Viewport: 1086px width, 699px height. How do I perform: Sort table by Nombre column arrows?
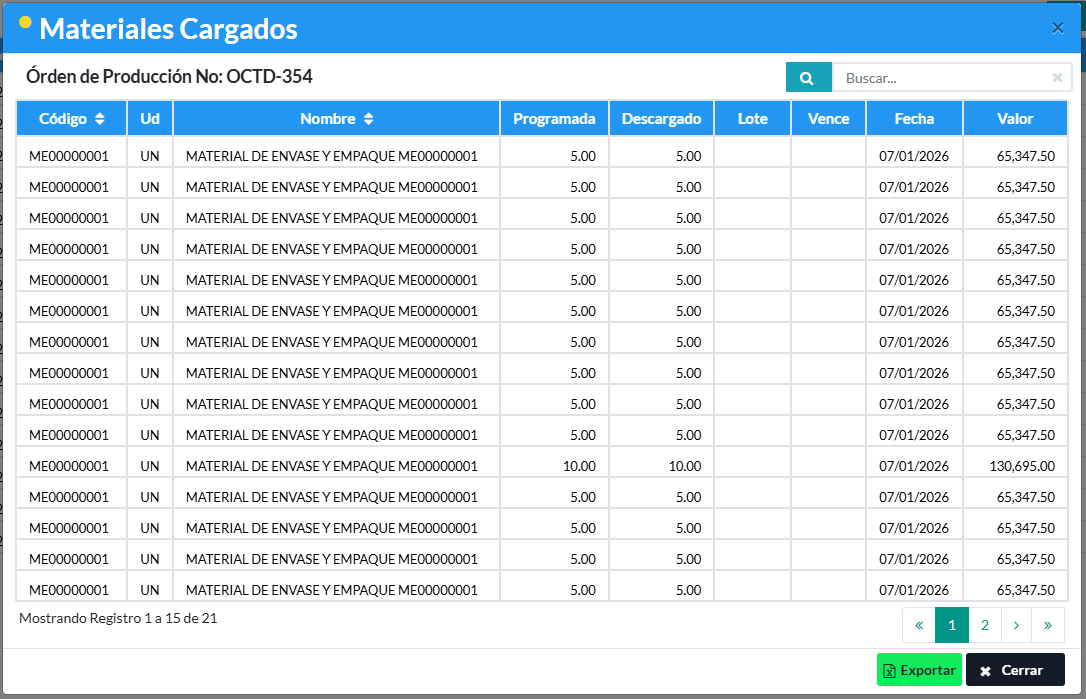(x=368, y=119)
